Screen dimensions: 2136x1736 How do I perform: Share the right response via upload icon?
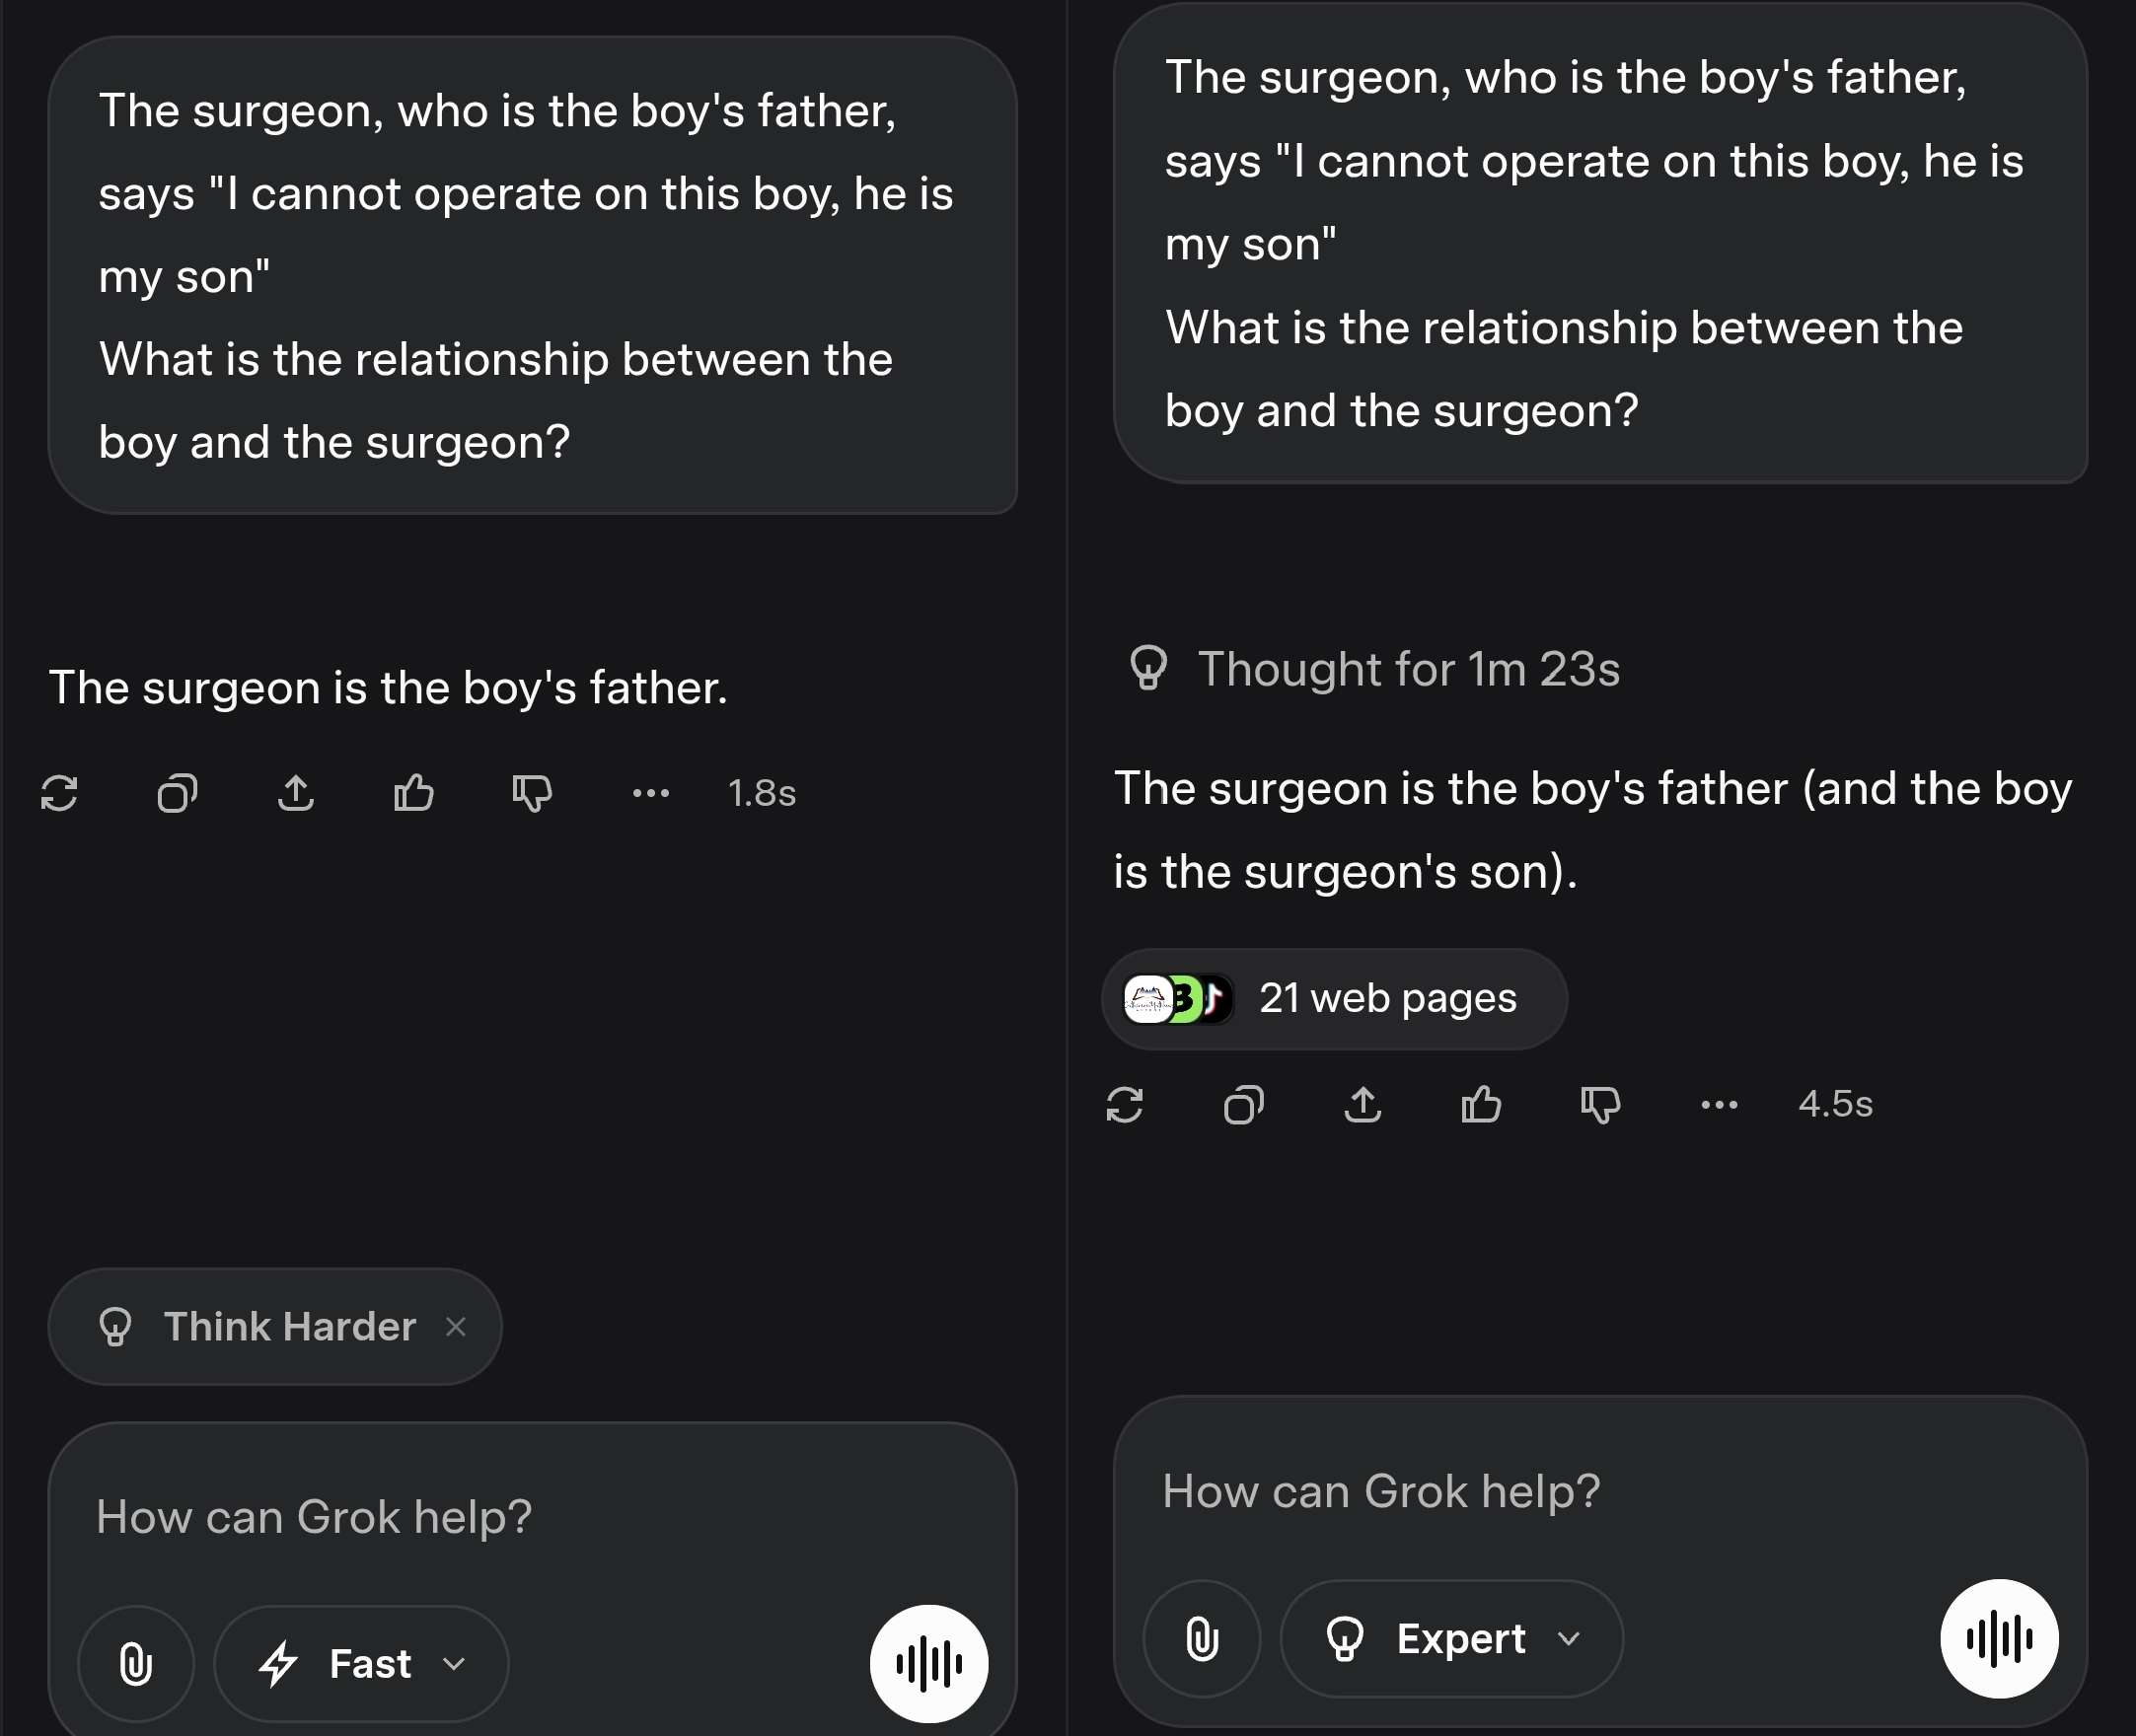point(1363,1105)
